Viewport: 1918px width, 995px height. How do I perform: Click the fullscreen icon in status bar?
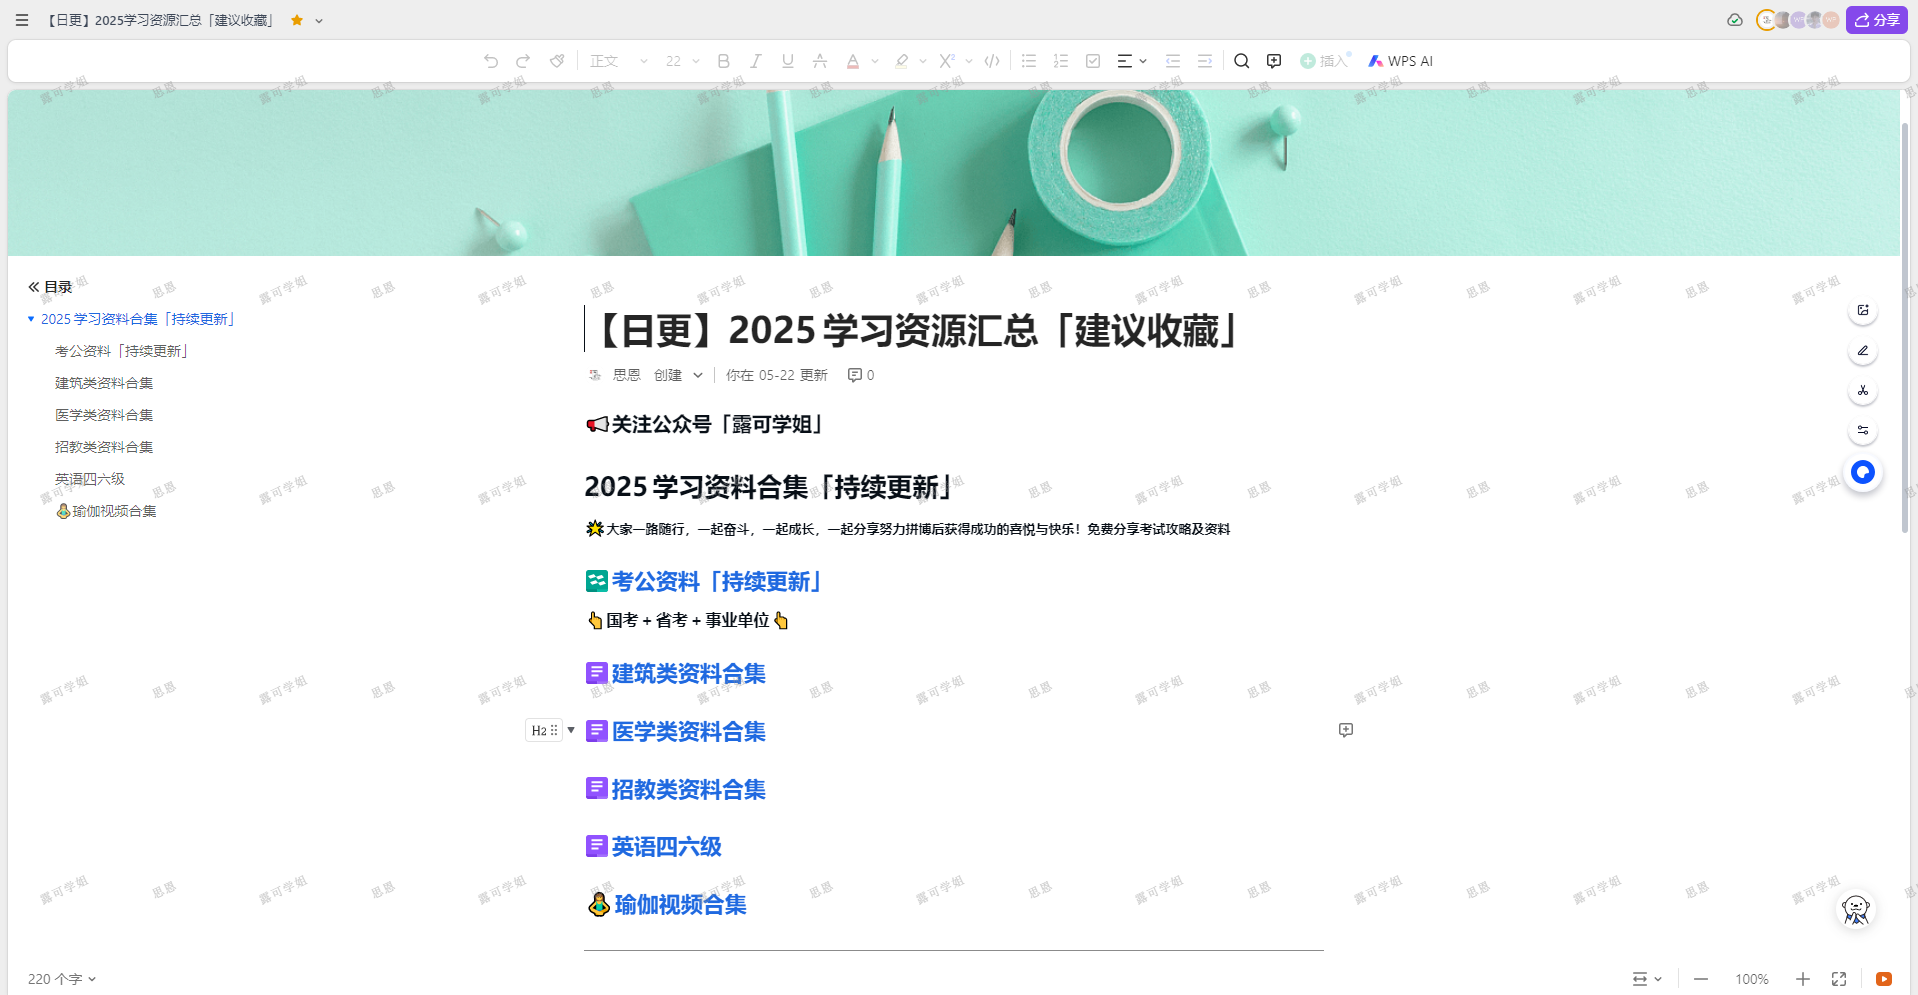click(1839, 979)
